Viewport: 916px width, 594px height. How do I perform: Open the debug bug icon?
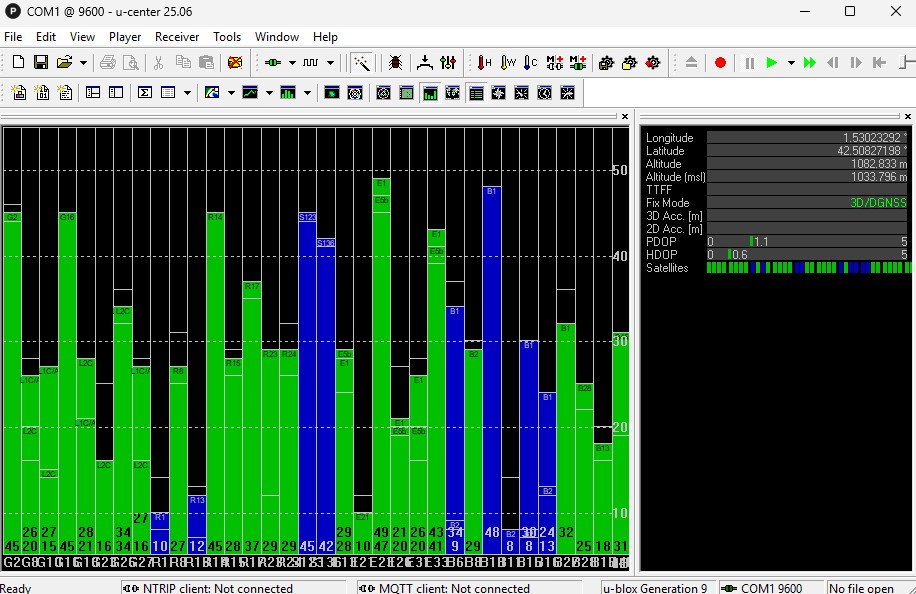tap(396, 62)
